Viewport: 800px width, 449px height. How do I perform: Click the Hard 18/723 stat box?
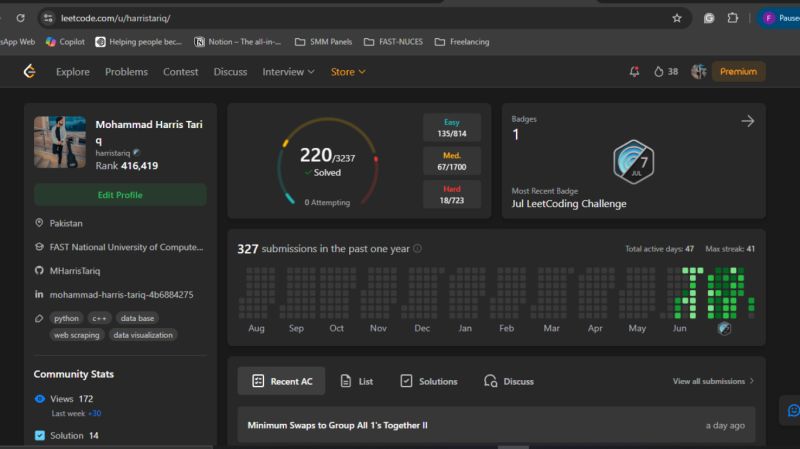tap(452, 194)
